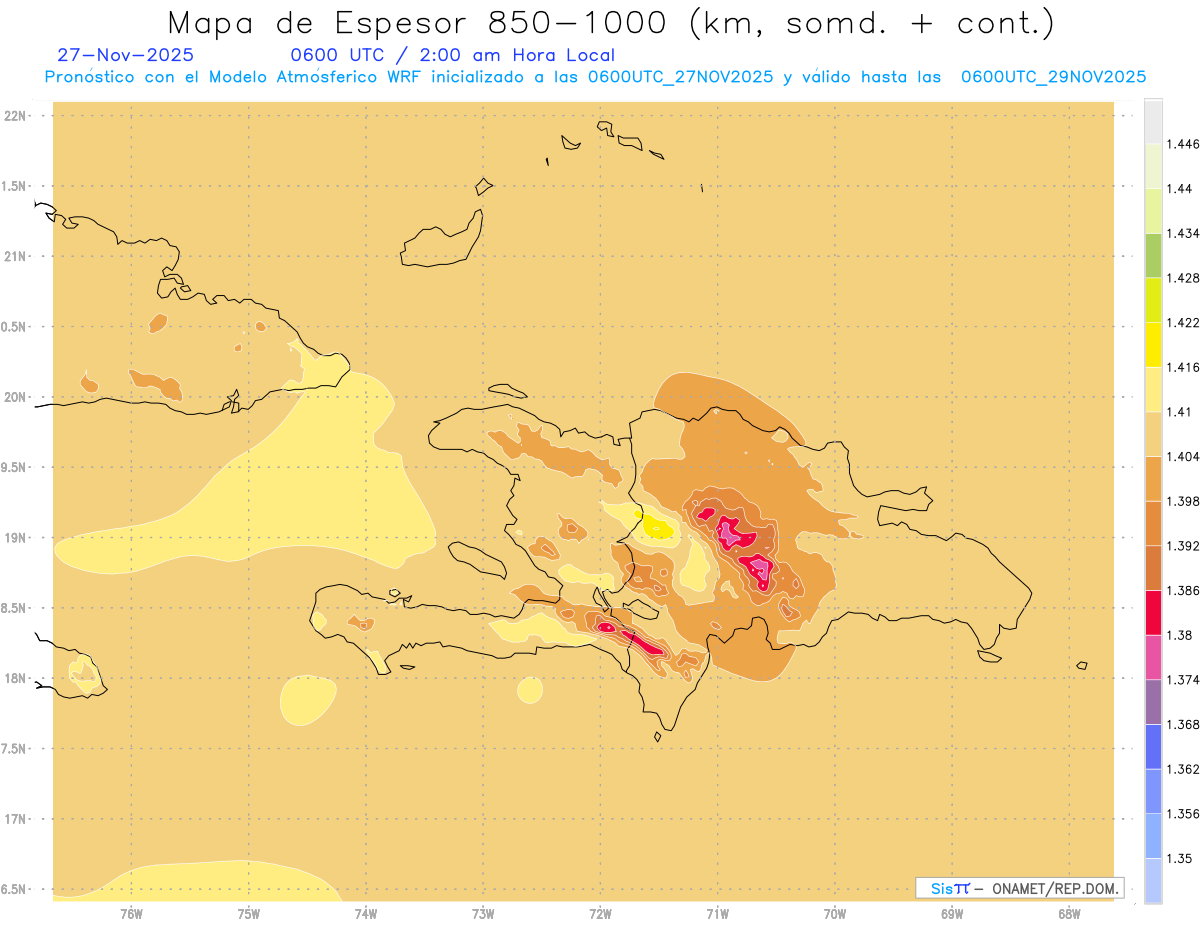Click the legend value 1.434
Viewport: 1200px width, 927px height.
[x=1183, y=233]
